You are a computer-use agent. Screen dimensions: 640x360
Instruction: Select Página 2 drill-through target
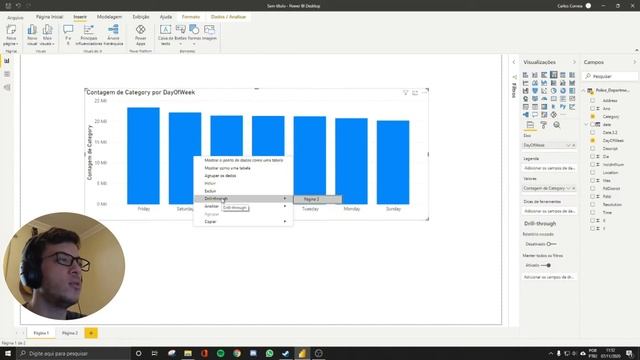pos(317,199)
